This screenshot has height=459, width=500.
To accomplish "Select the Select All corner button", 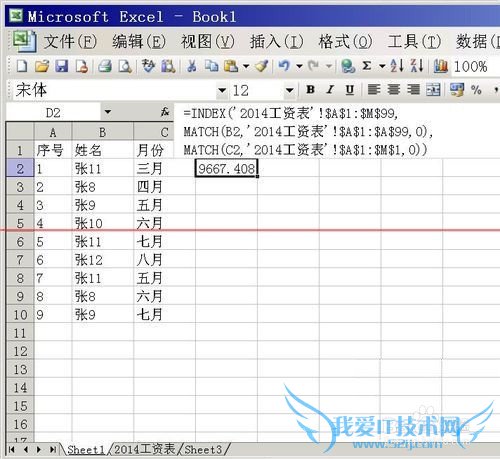I will pyautogui.click(x=20, y=131).
